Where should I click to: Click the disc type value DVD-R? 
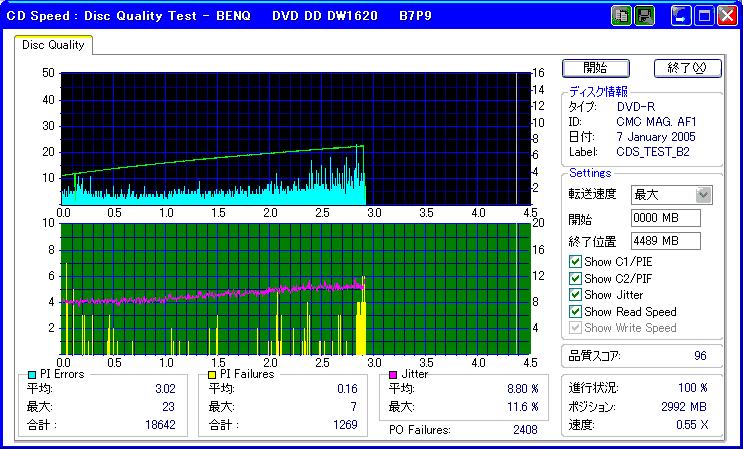(x=636, y=107)
